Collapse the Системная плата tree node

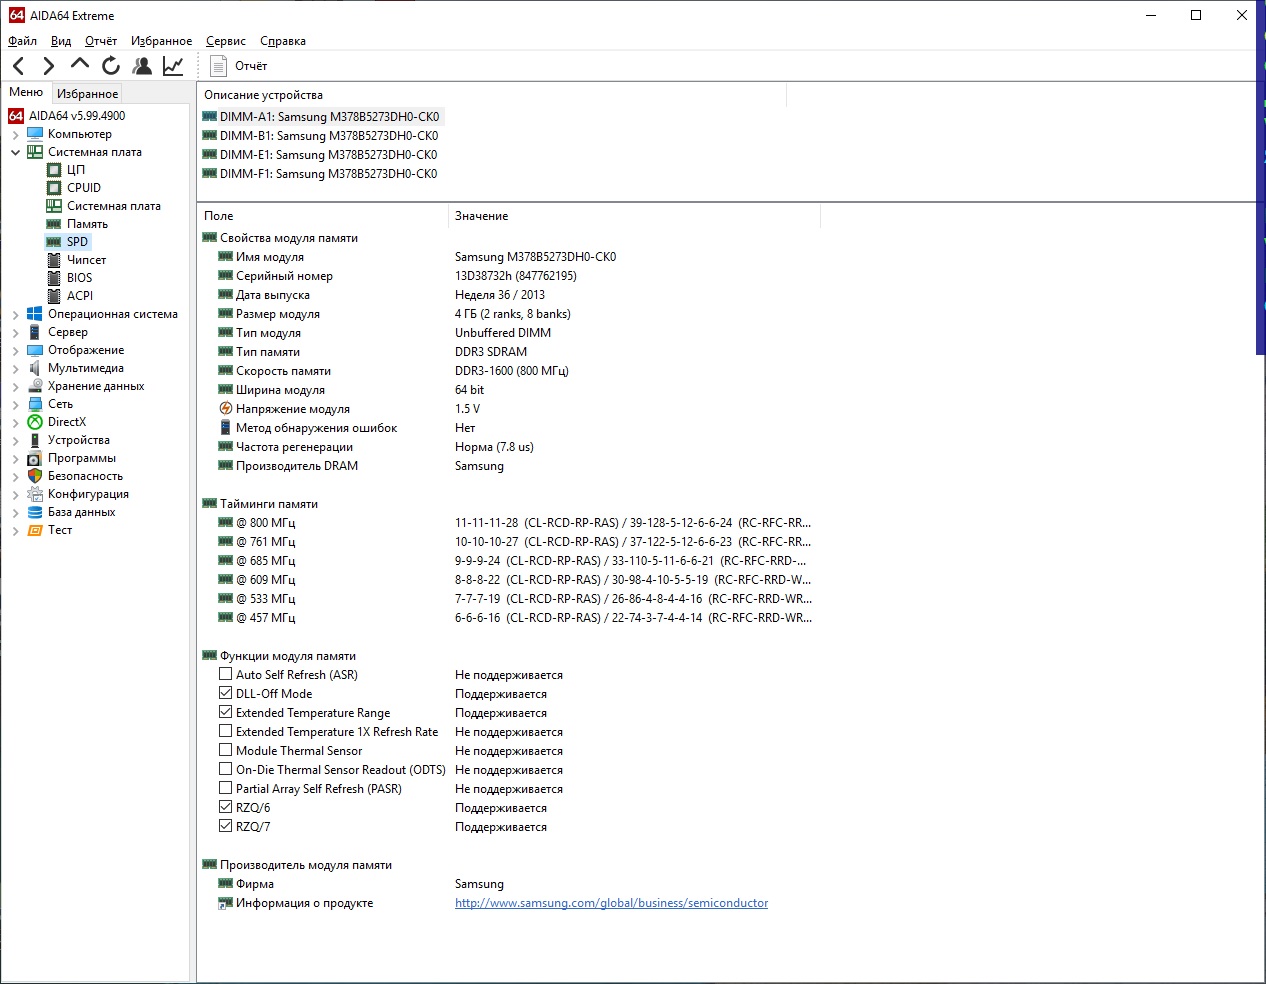coord(16,152)
